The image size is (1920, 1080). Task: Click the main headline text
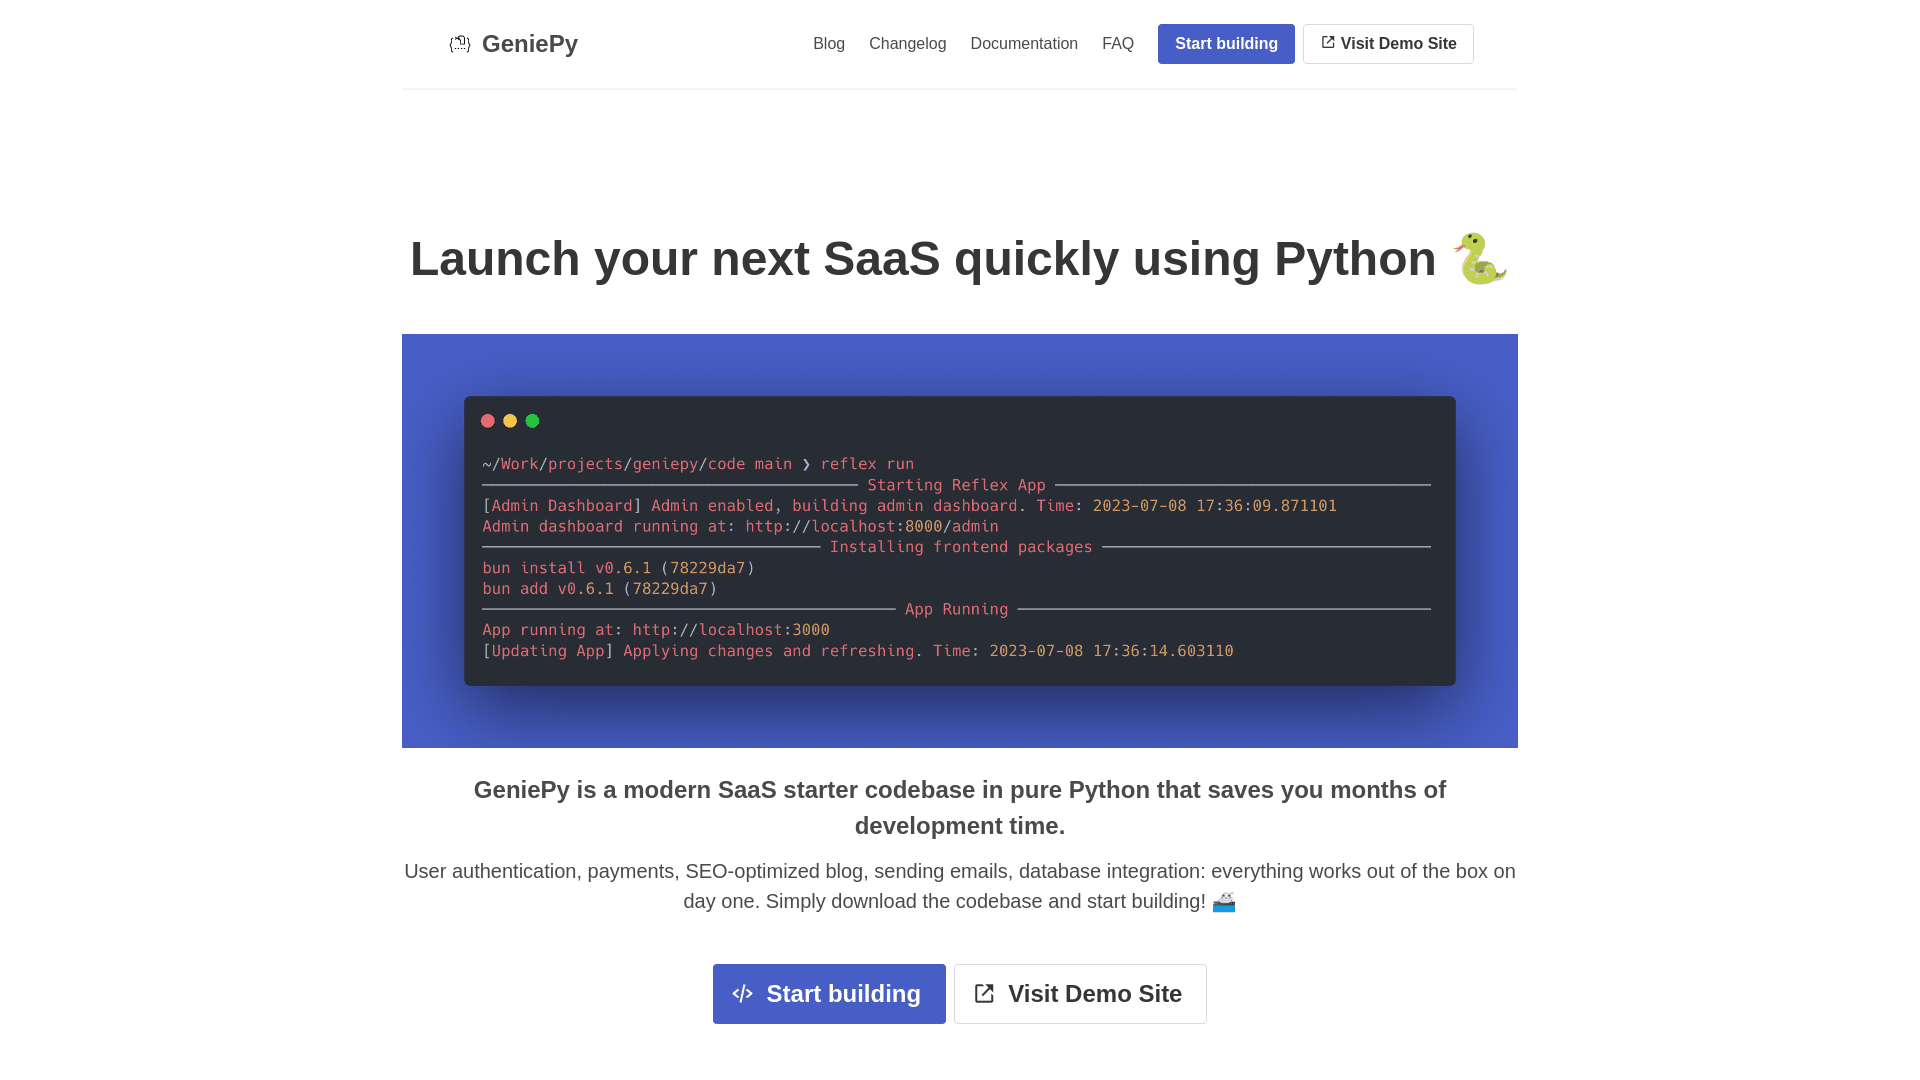tap(922, 259)
